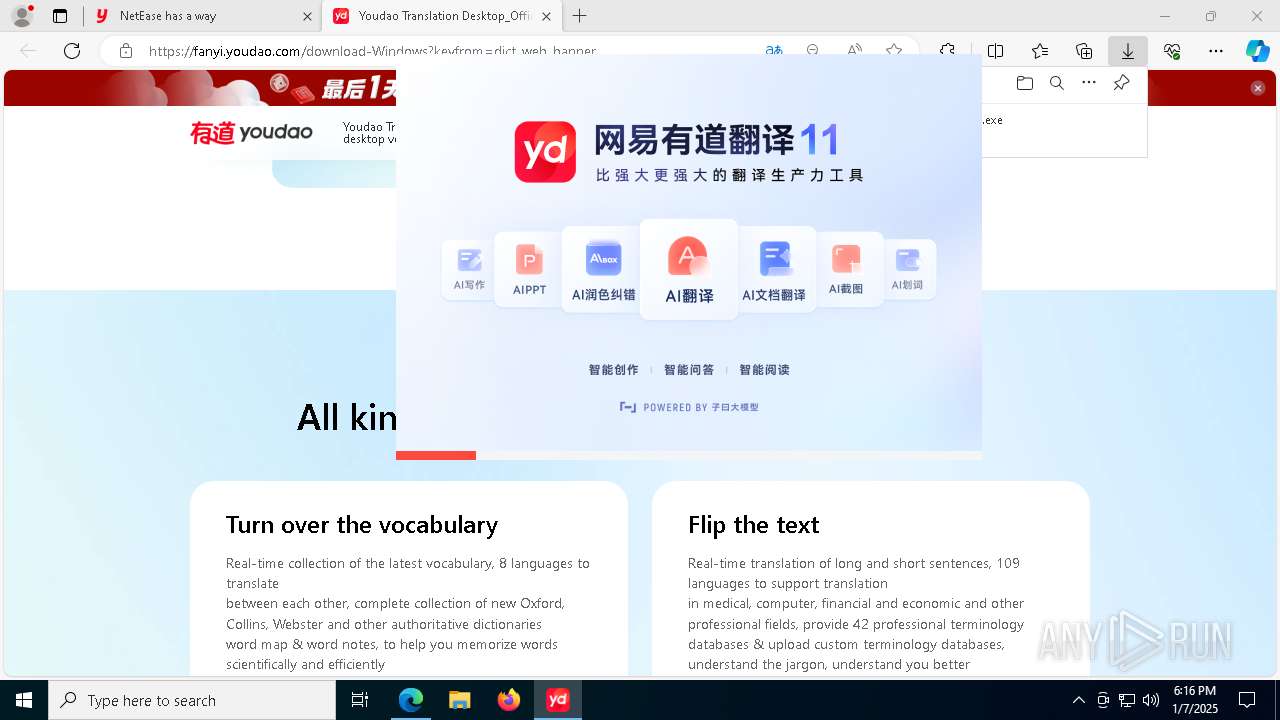Open Microsoft Edge from taskbar
This screenshot has width=1280, height=720.
[x=411, y=700]
